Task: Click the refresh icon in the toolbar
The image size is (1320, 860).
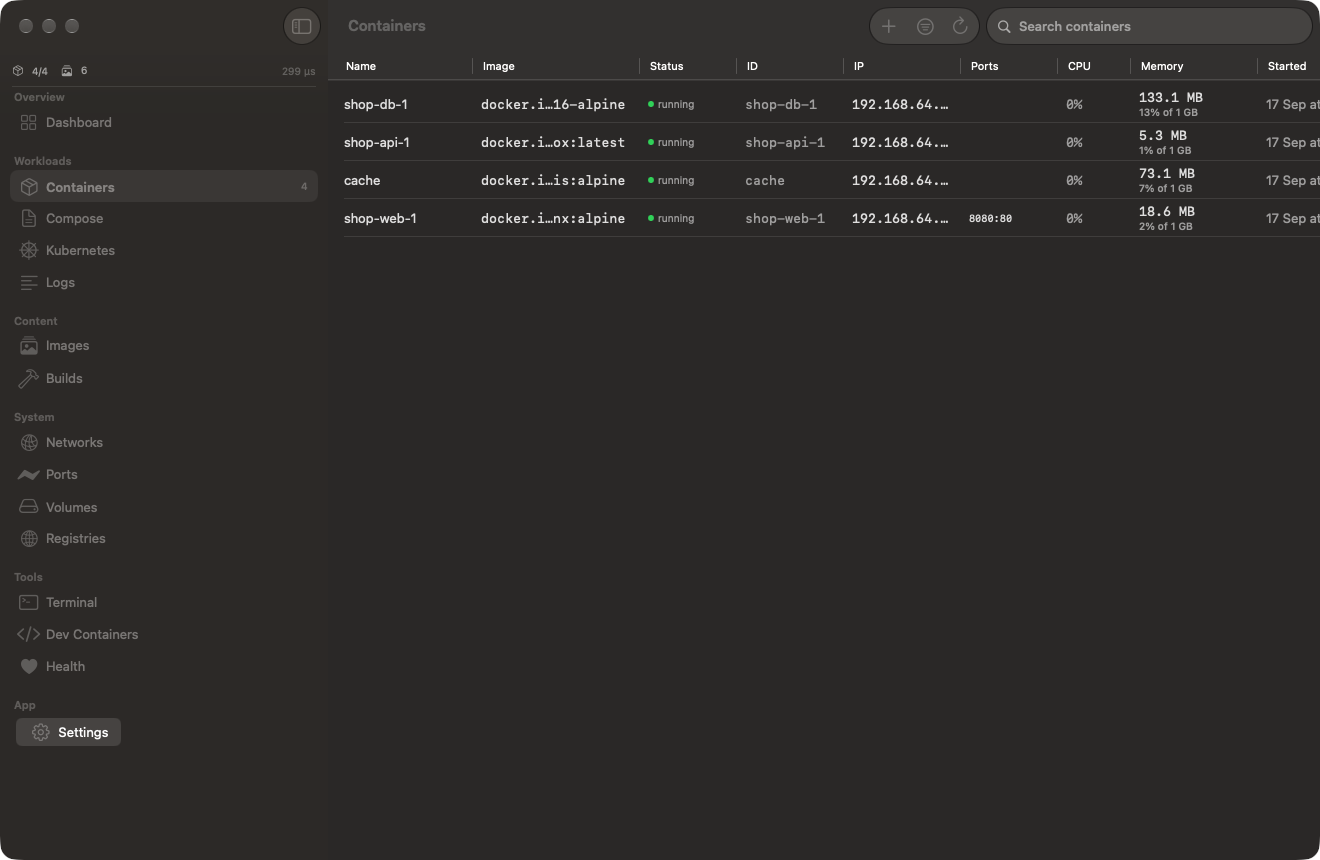Action: click(960, 26)
